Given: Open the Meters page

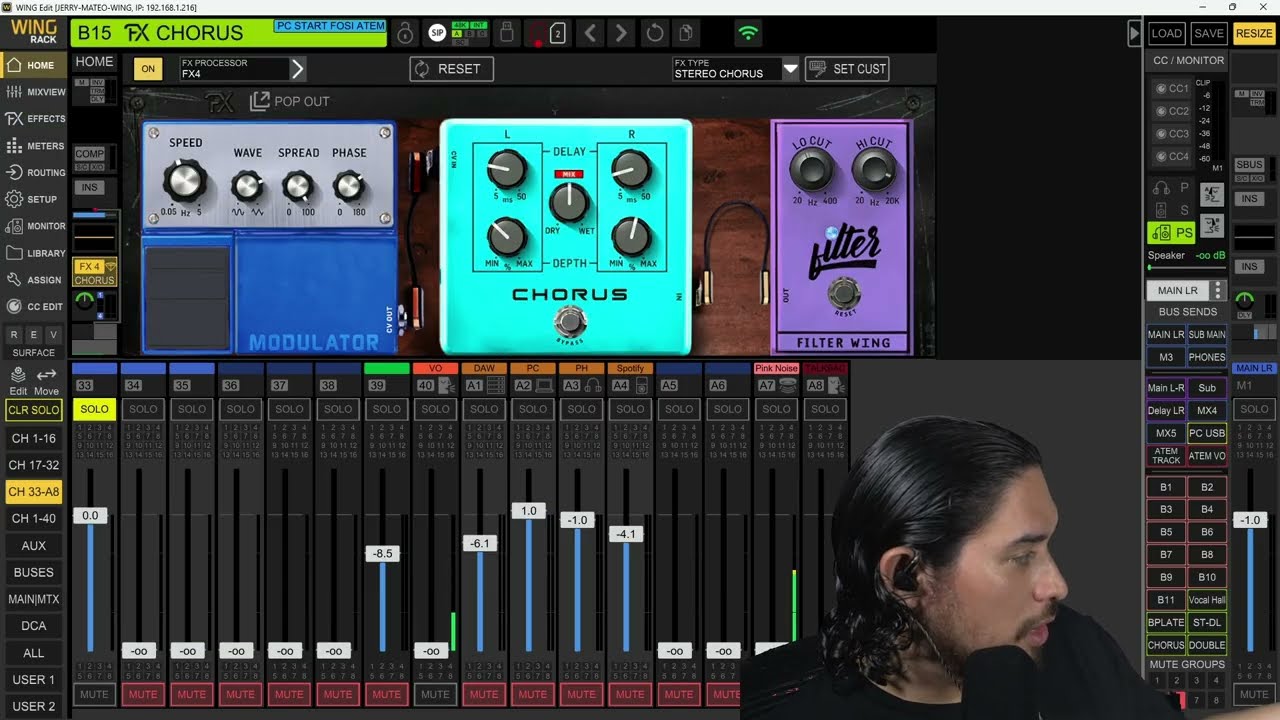Looking at the screenshot, I should coord(34,146).
